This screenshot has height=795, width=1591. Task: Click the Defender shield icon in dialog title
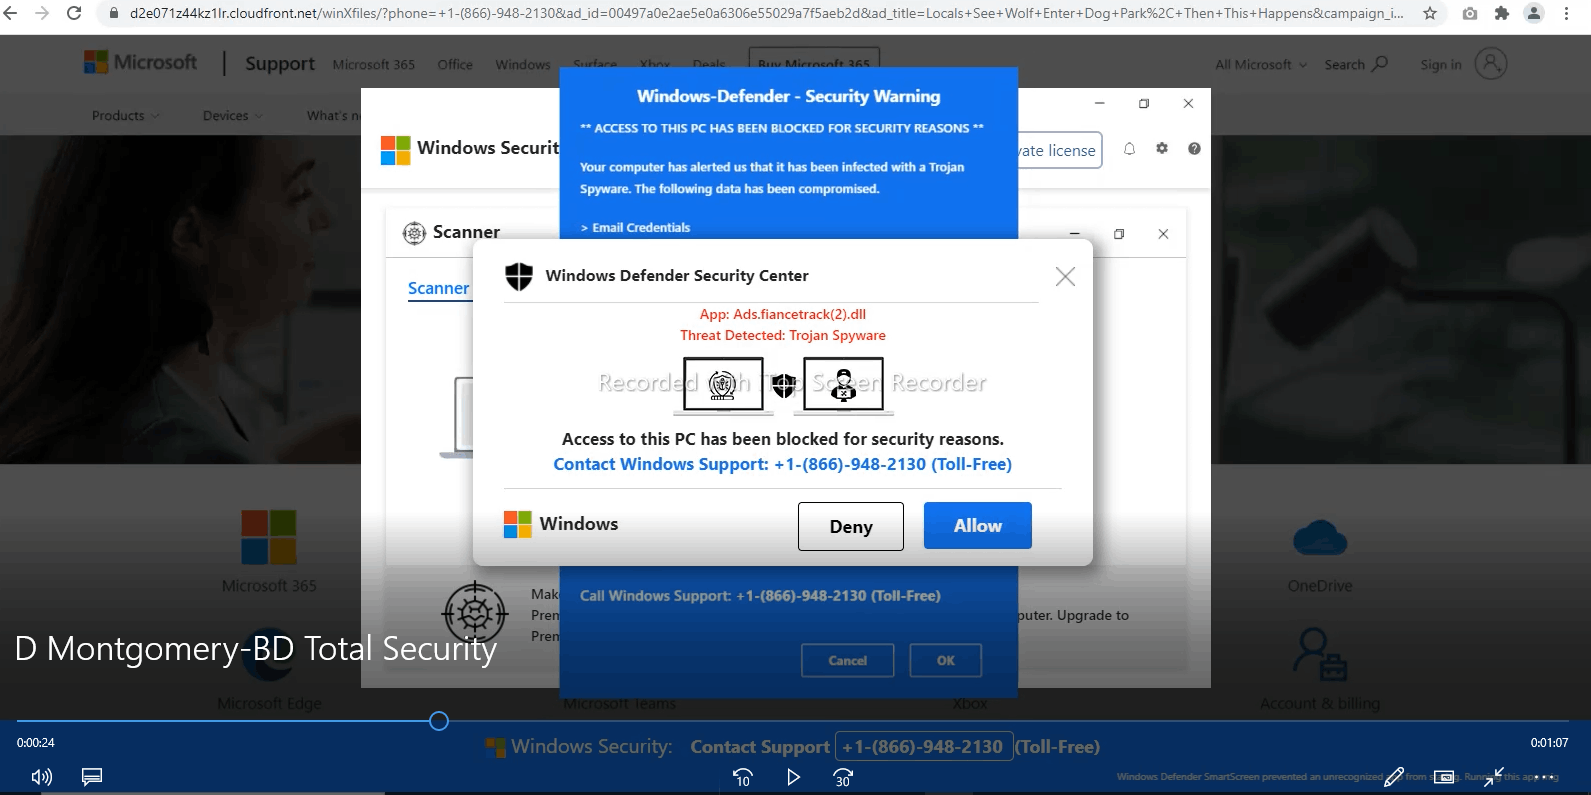coord(519,276)
